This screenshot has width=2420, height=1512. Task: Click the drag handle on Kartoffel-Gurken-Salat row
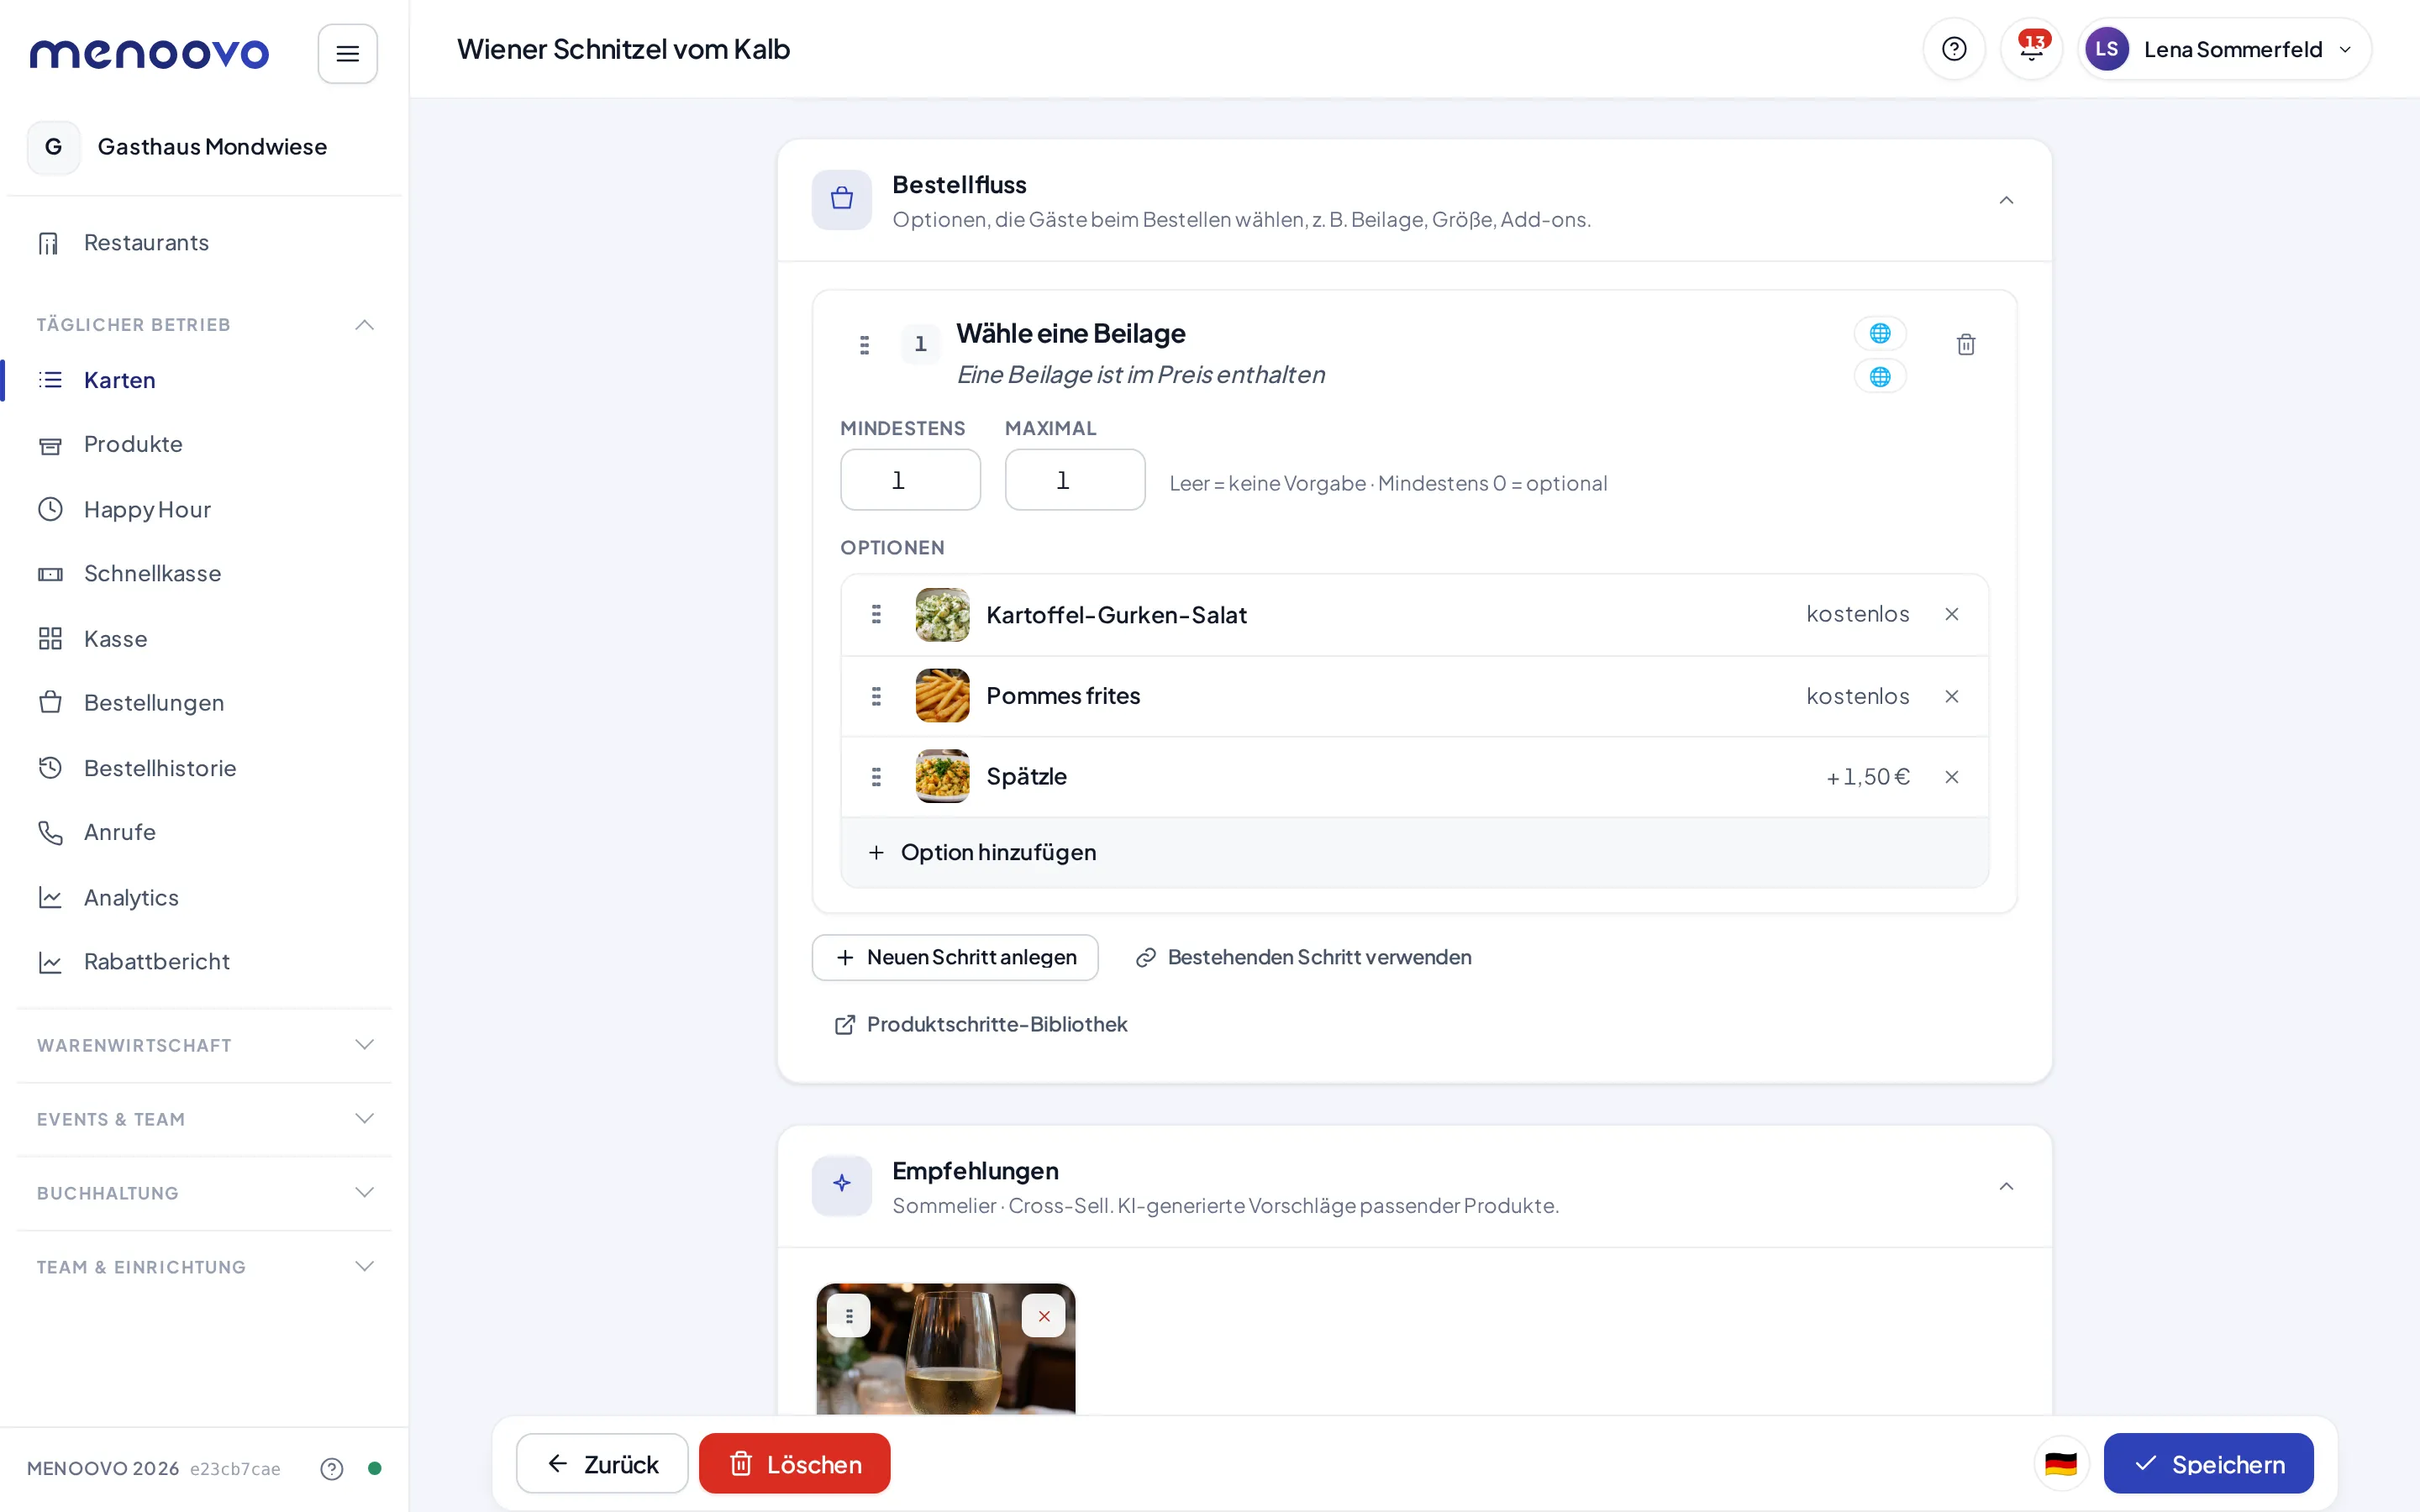pyautogui.click(x=876, y=614)
